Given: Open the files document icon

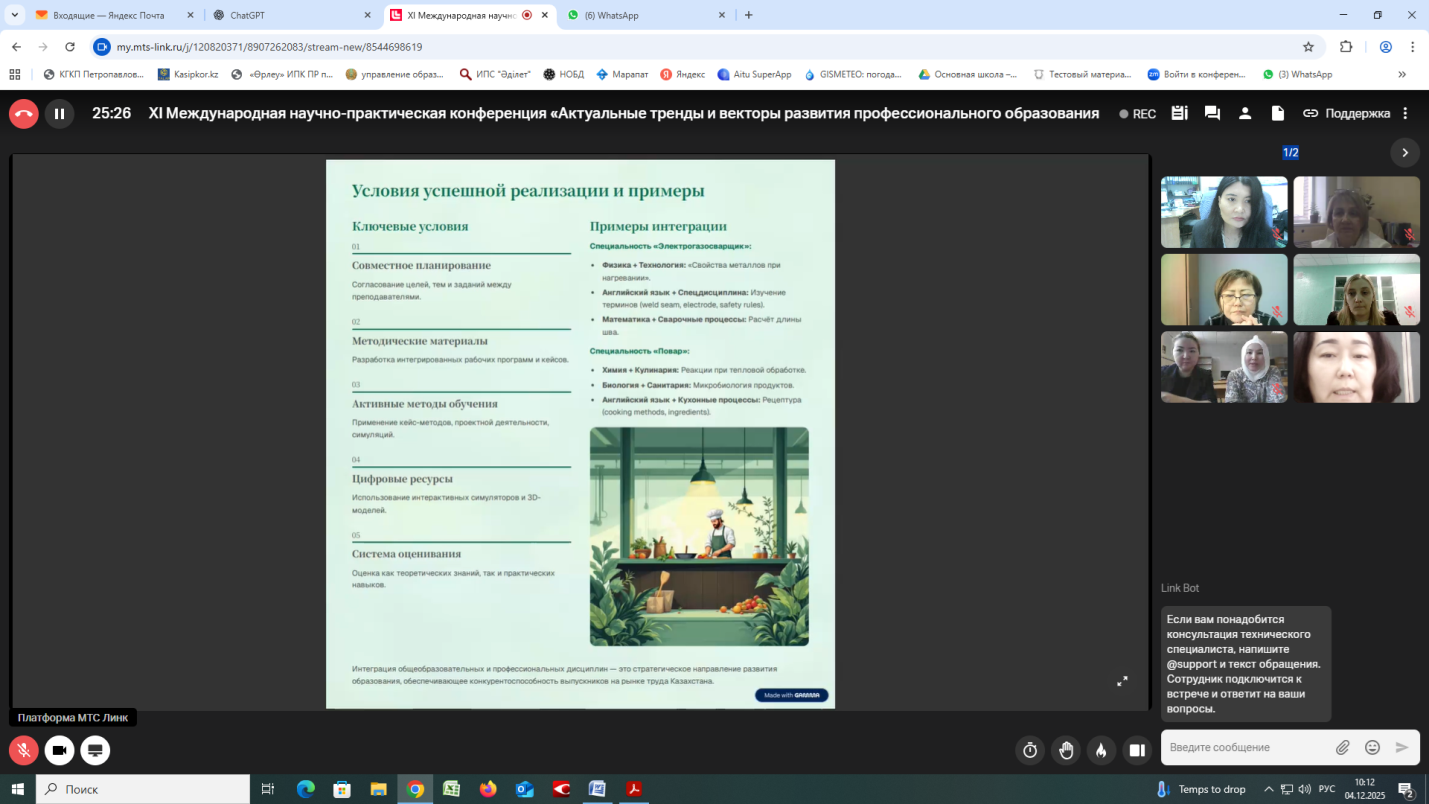Looking at the screenshot, I should tap(1277, 114).
